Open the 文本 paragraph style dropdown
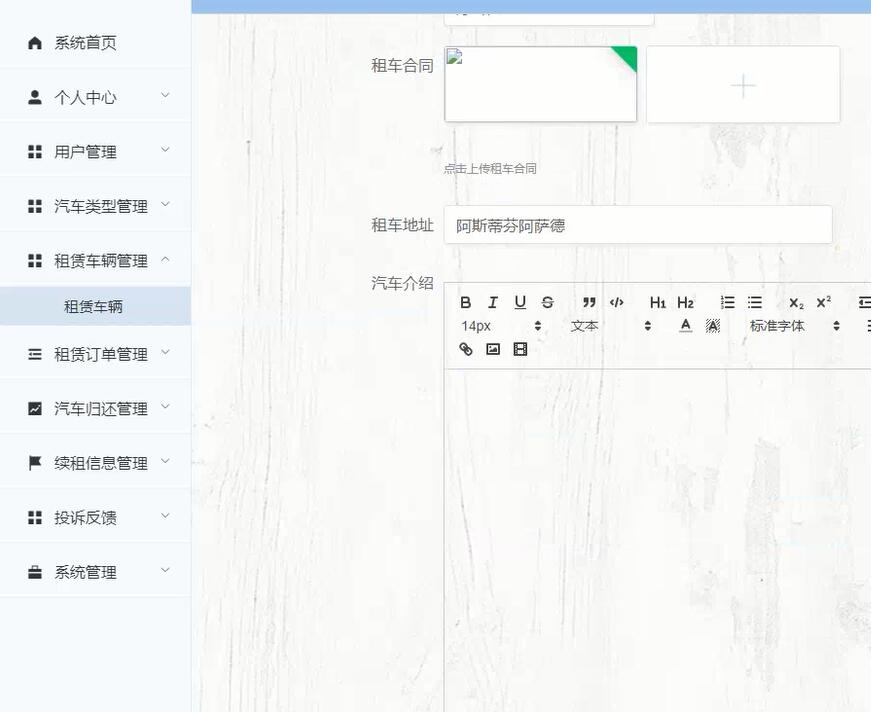This screenshot has height=712, width=871. pos(610,326)
